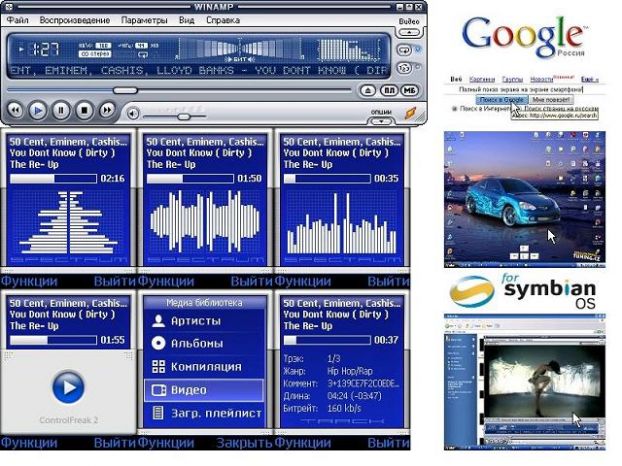622x466 pixels.
Task: Click the Winamp seek bar handle
Action: [125, 91]
